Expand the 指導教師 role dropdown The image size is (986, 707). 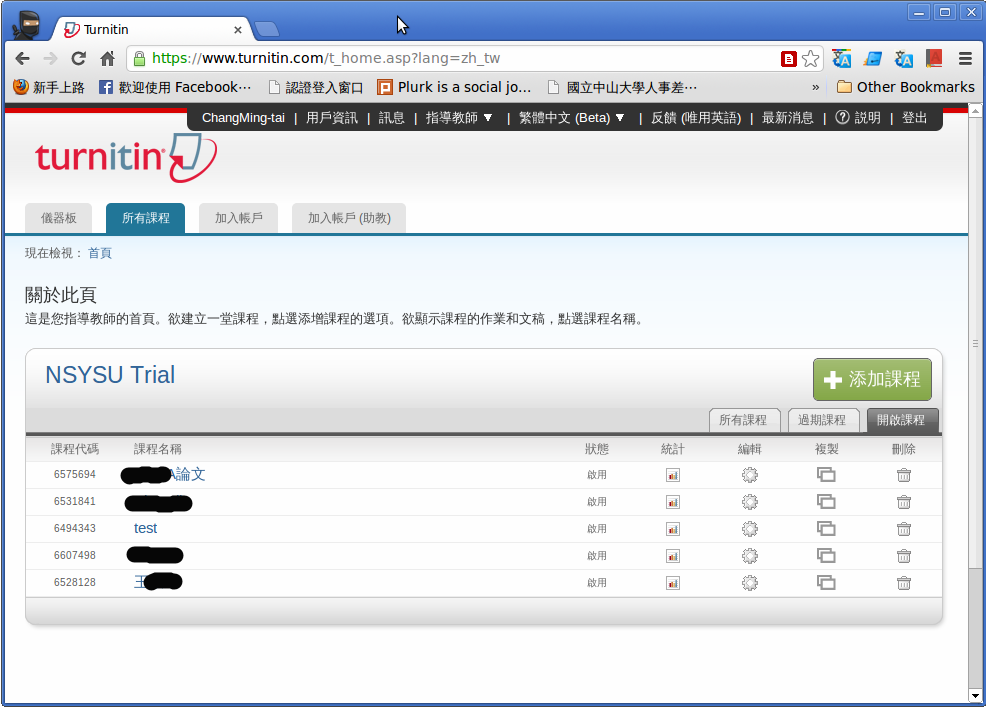tap(459, 118)
